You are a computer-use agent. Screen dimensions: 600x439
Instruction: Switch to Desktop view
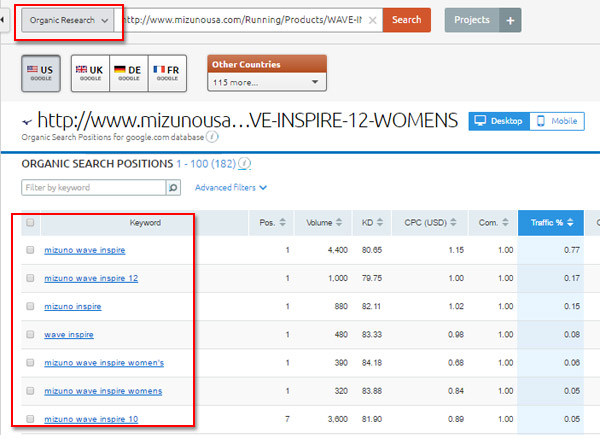[x=499, y=121]
